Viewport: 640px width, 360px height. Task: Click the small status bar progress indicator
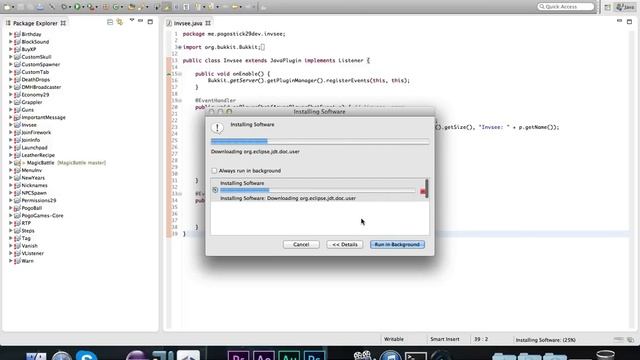click(618, 339)
